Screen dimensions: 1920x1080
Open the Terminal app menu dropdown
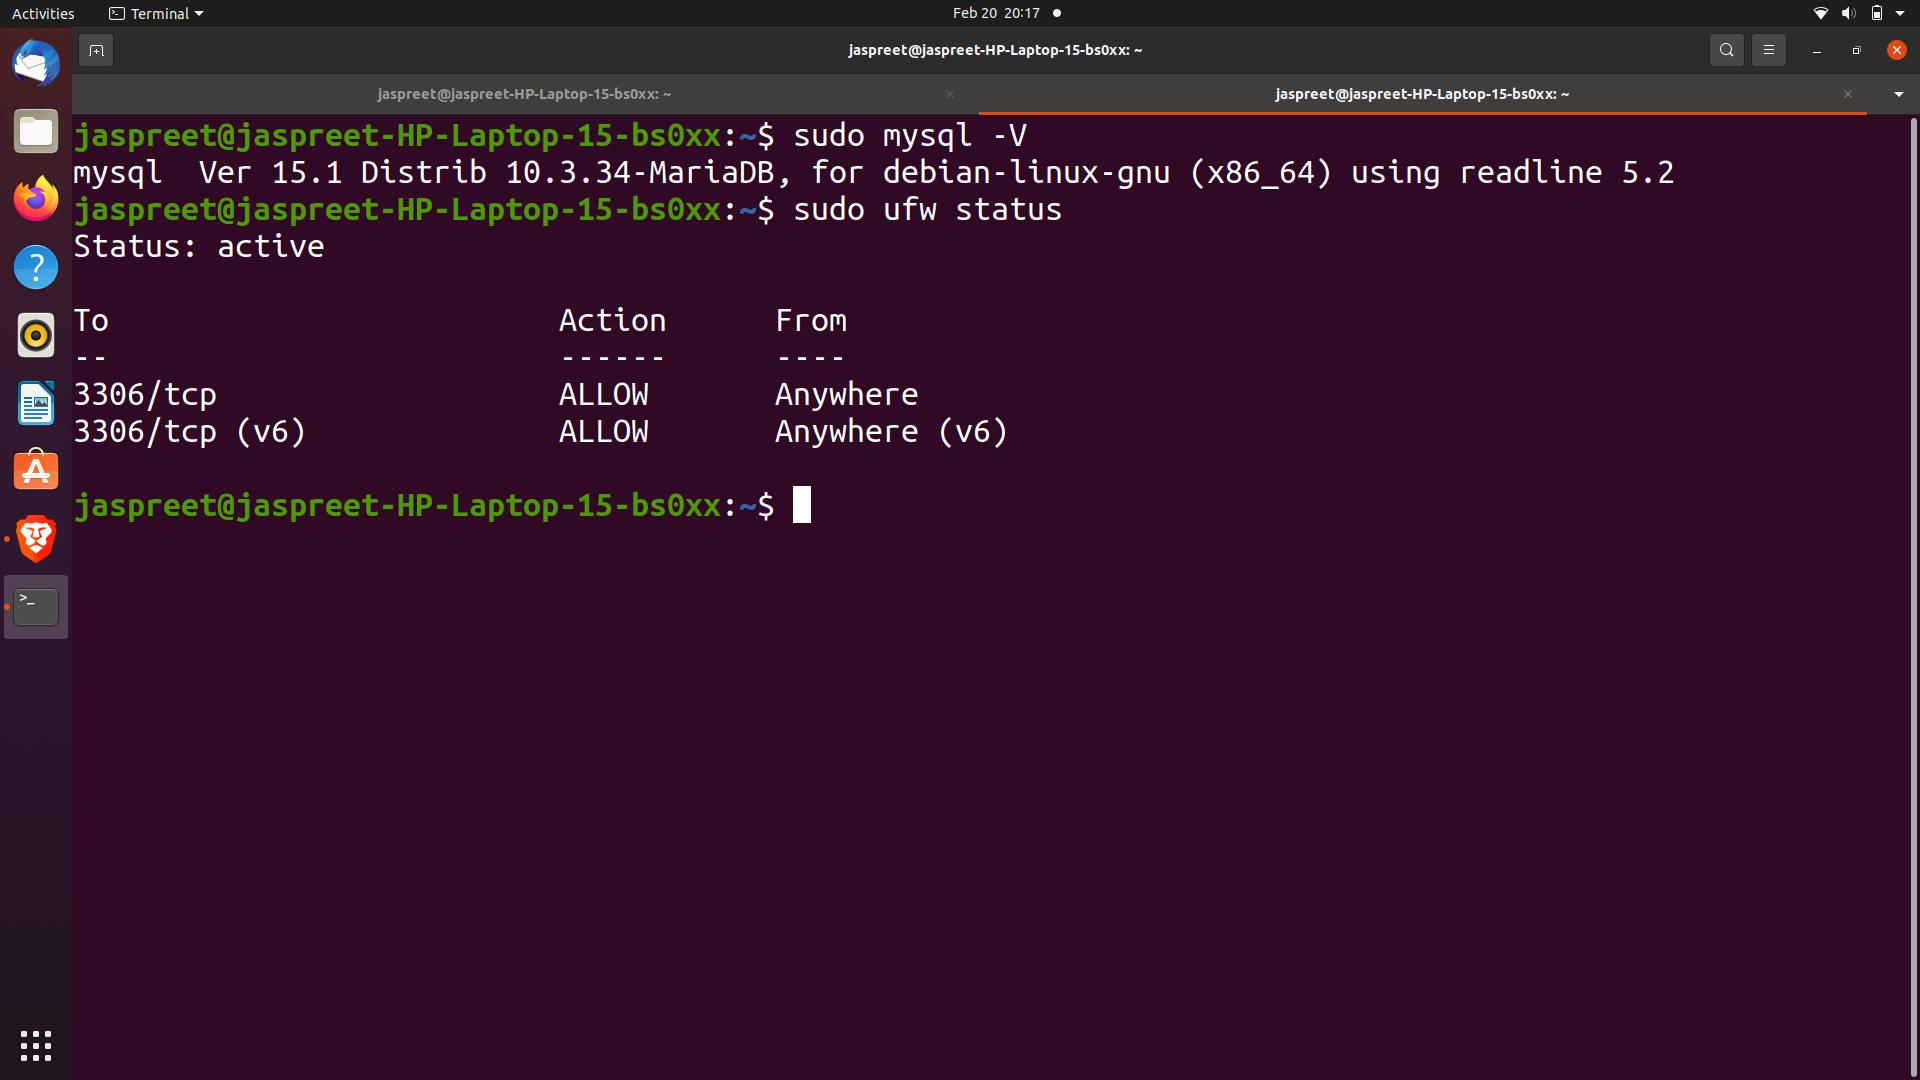(x=156, y=13)
